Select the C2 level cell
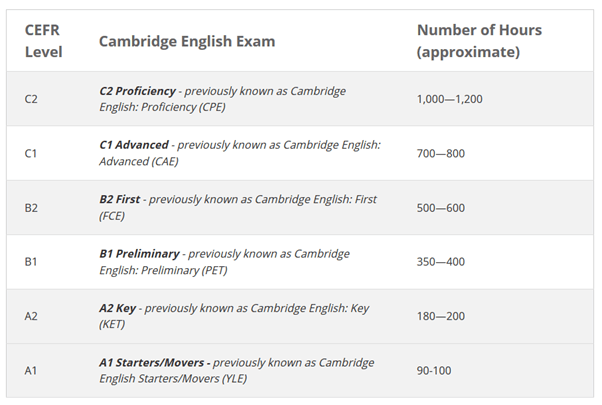Screen dimensions: 602x405 [x=31, y=99]
